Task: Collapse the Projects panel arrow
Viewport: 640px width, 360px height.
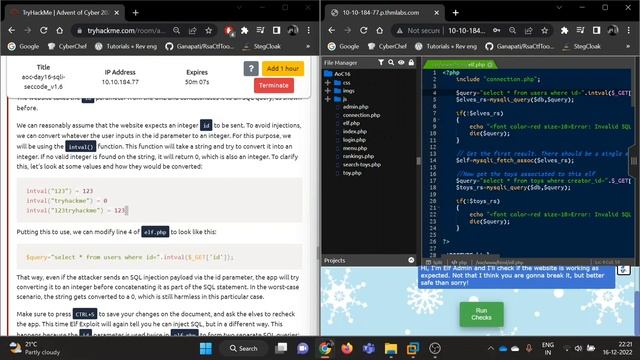Action: point(411,260)
